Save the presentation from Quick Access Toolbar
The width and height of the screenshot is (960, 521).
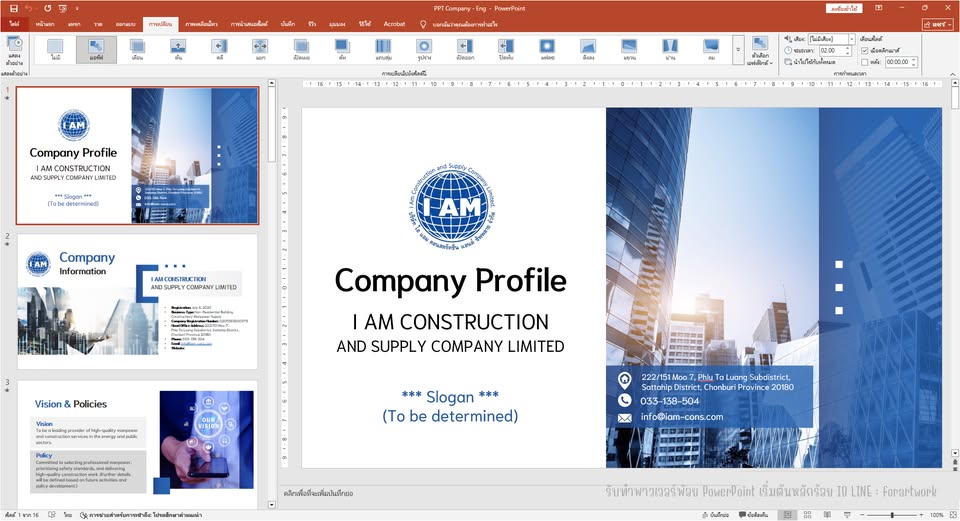point(13,9)
